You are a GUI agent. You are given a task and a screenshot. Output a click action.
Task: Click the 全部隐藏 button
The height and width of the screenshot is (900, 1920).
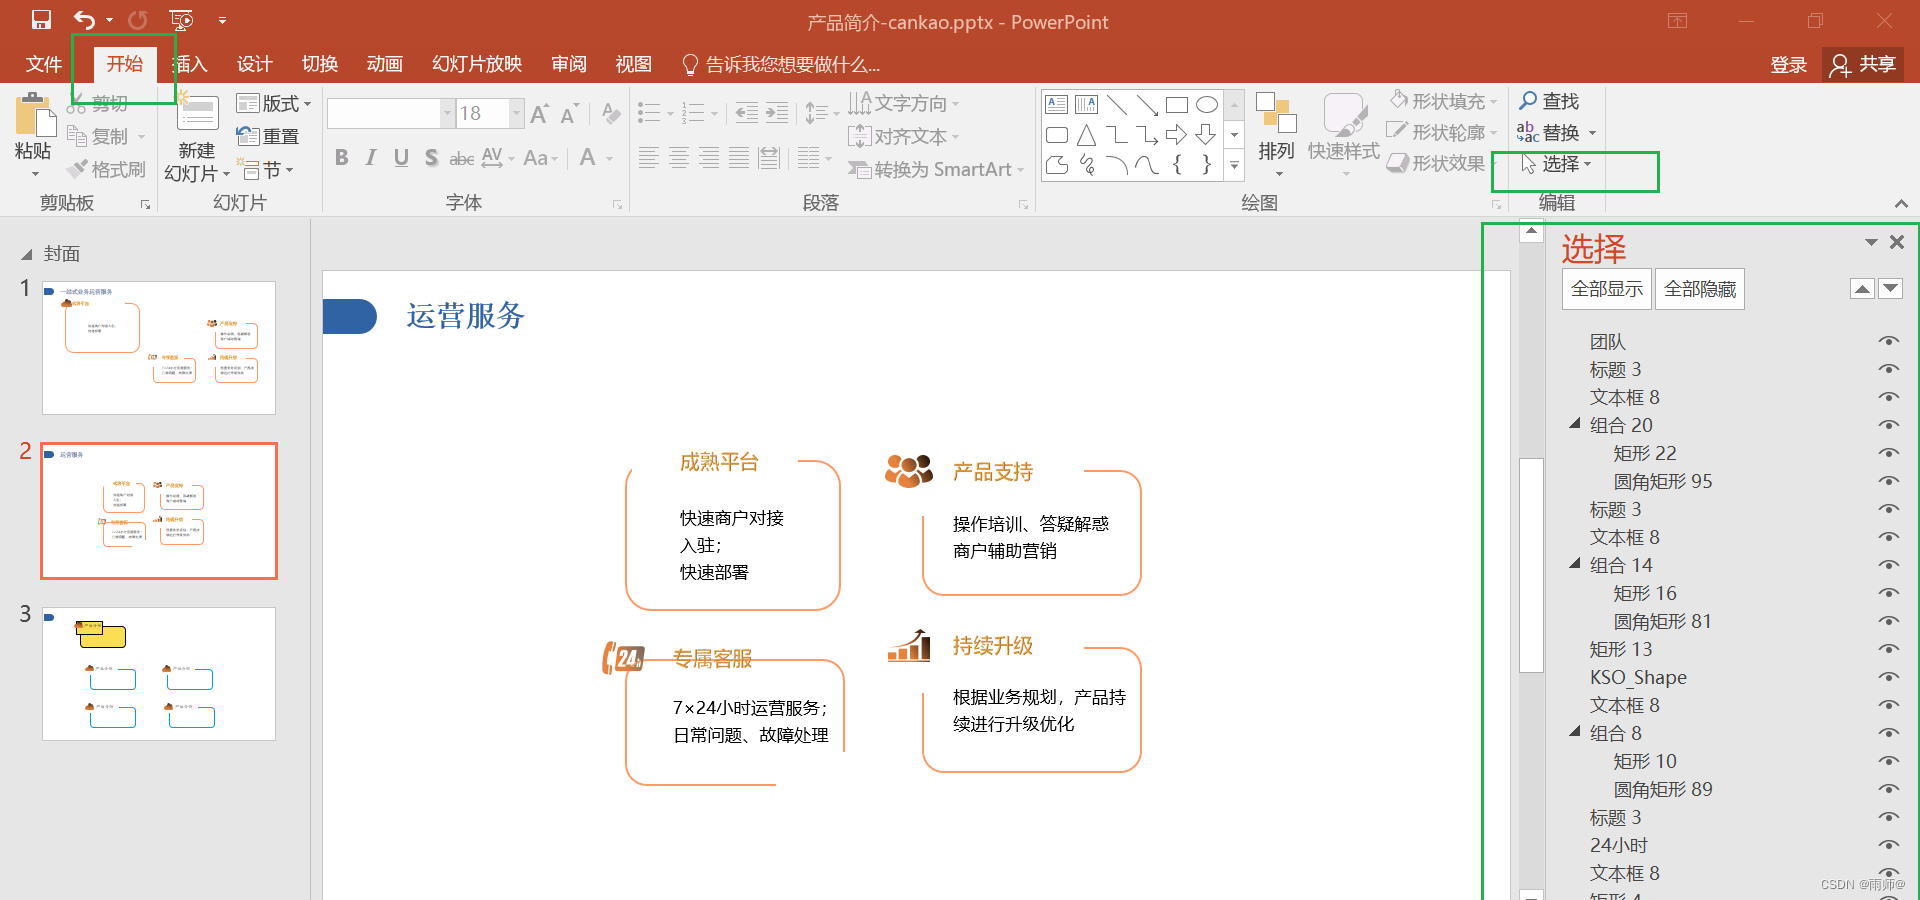[x=1700, y=289]
